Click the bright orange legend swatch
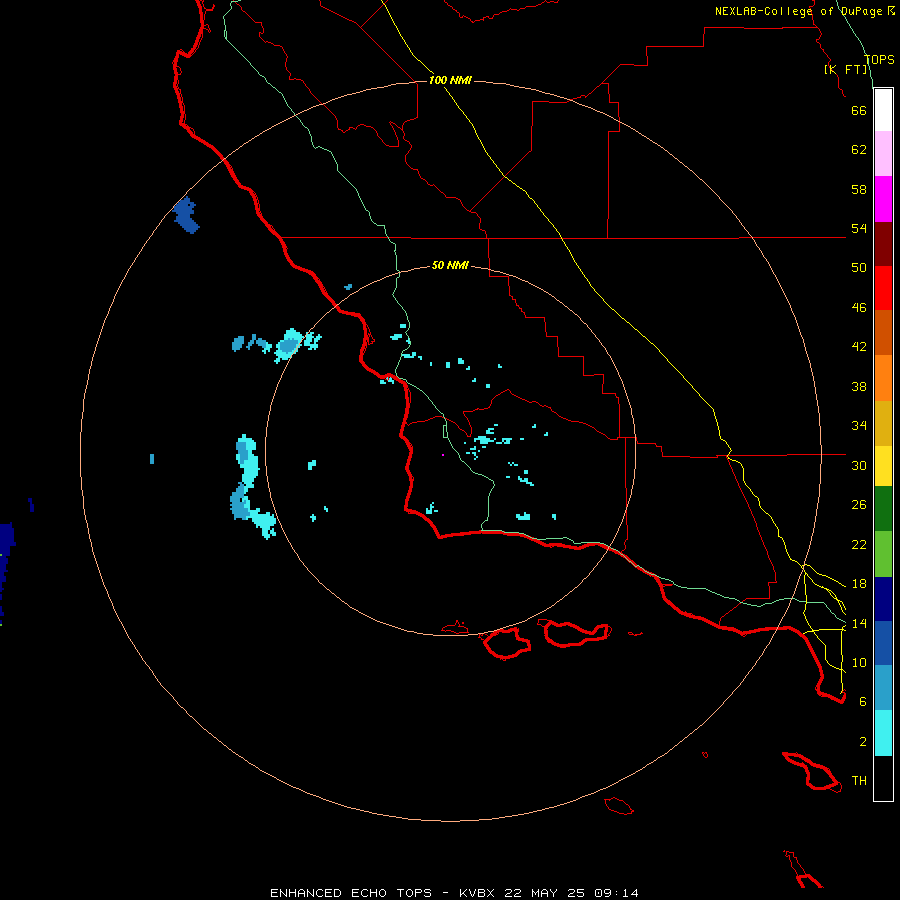This screenshot has height=900, width=900. [x=883, y=378]
